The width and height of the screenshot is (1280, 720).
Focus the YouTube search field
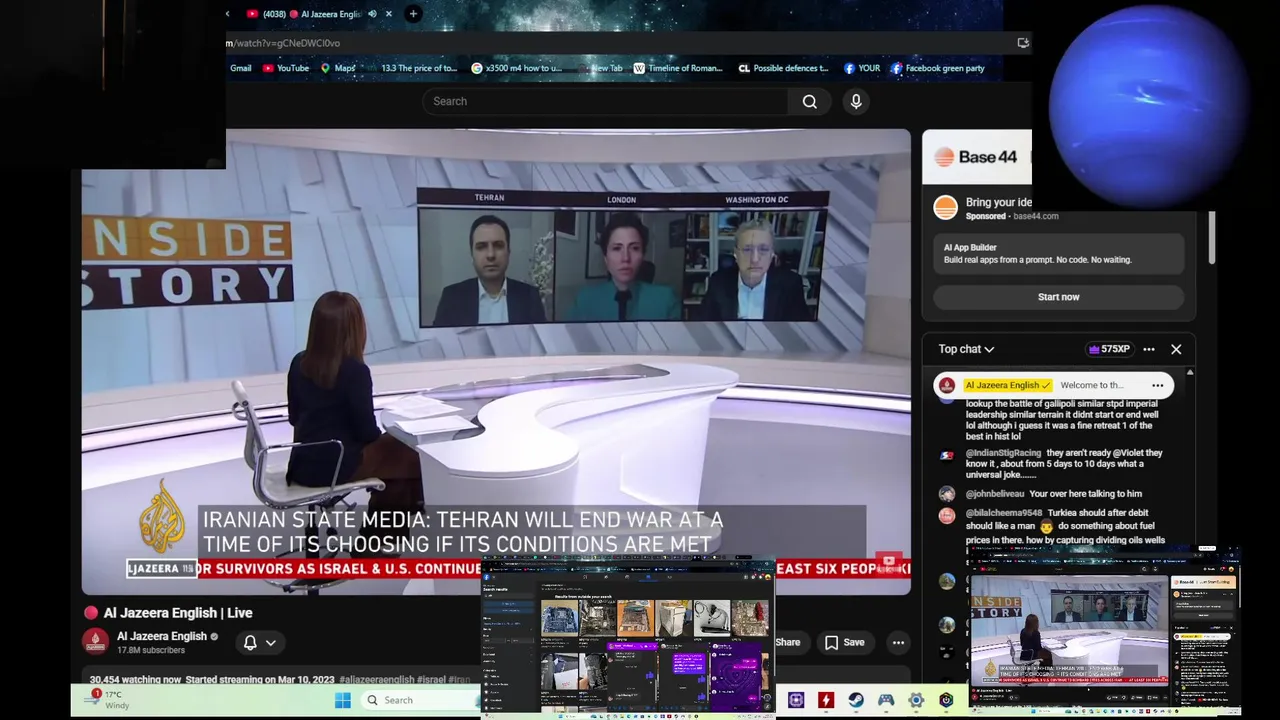[x=605, y=101]
